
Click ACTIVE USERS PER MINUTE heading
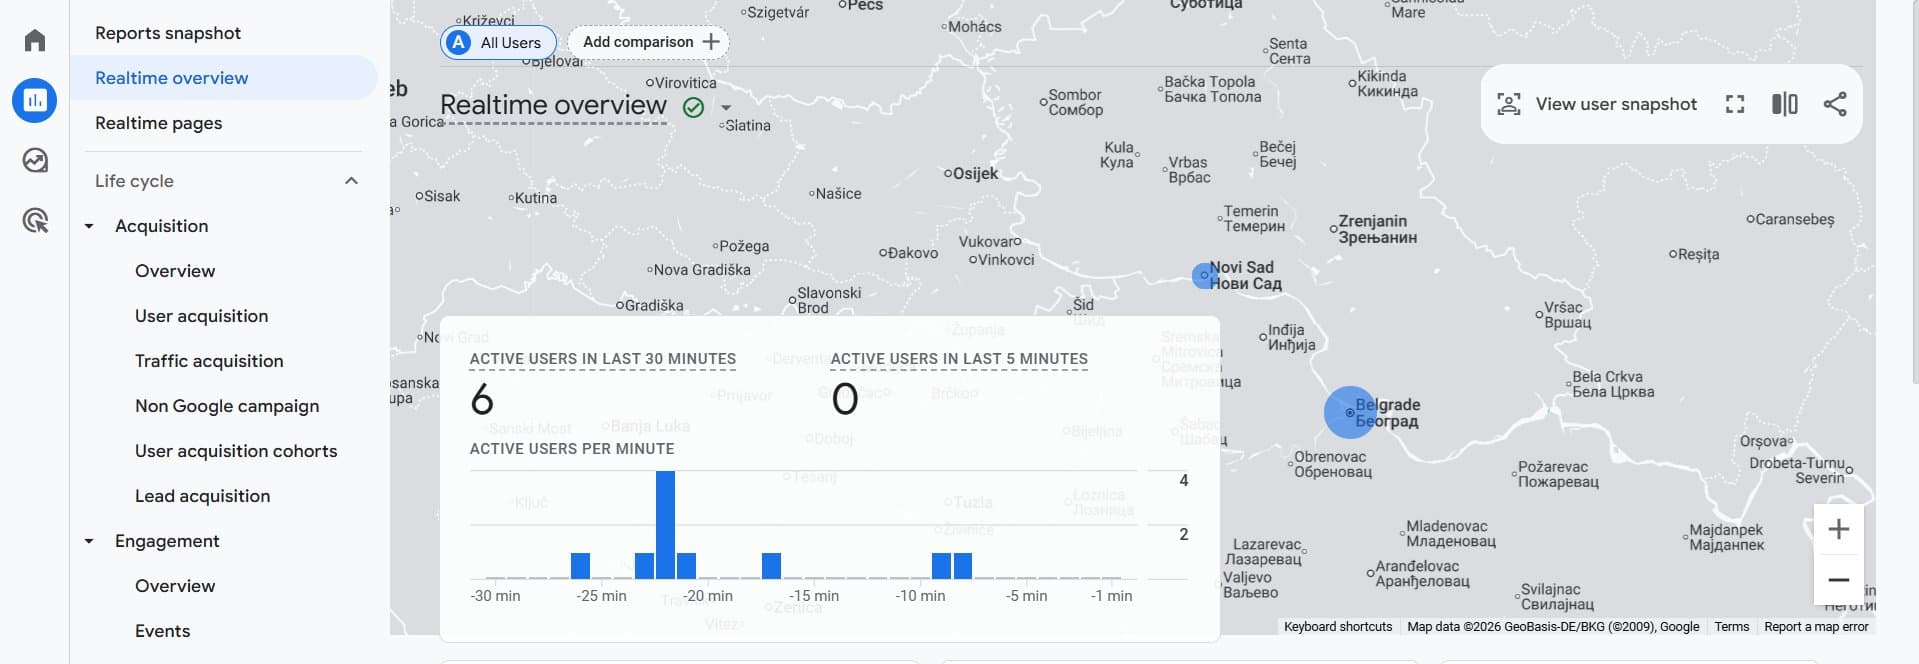pos(572,449)
